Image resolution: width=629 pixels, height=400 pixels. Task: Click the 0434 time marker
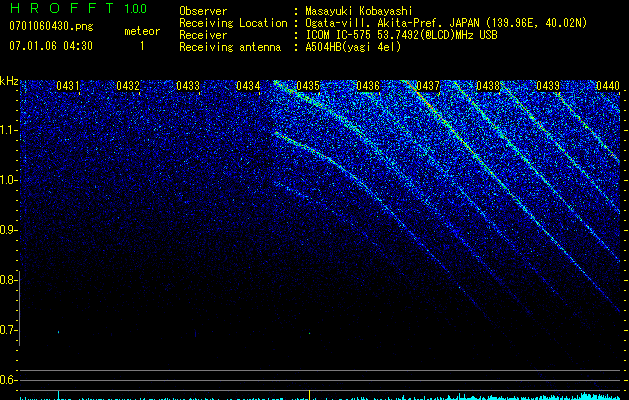[x=248, y=86]
